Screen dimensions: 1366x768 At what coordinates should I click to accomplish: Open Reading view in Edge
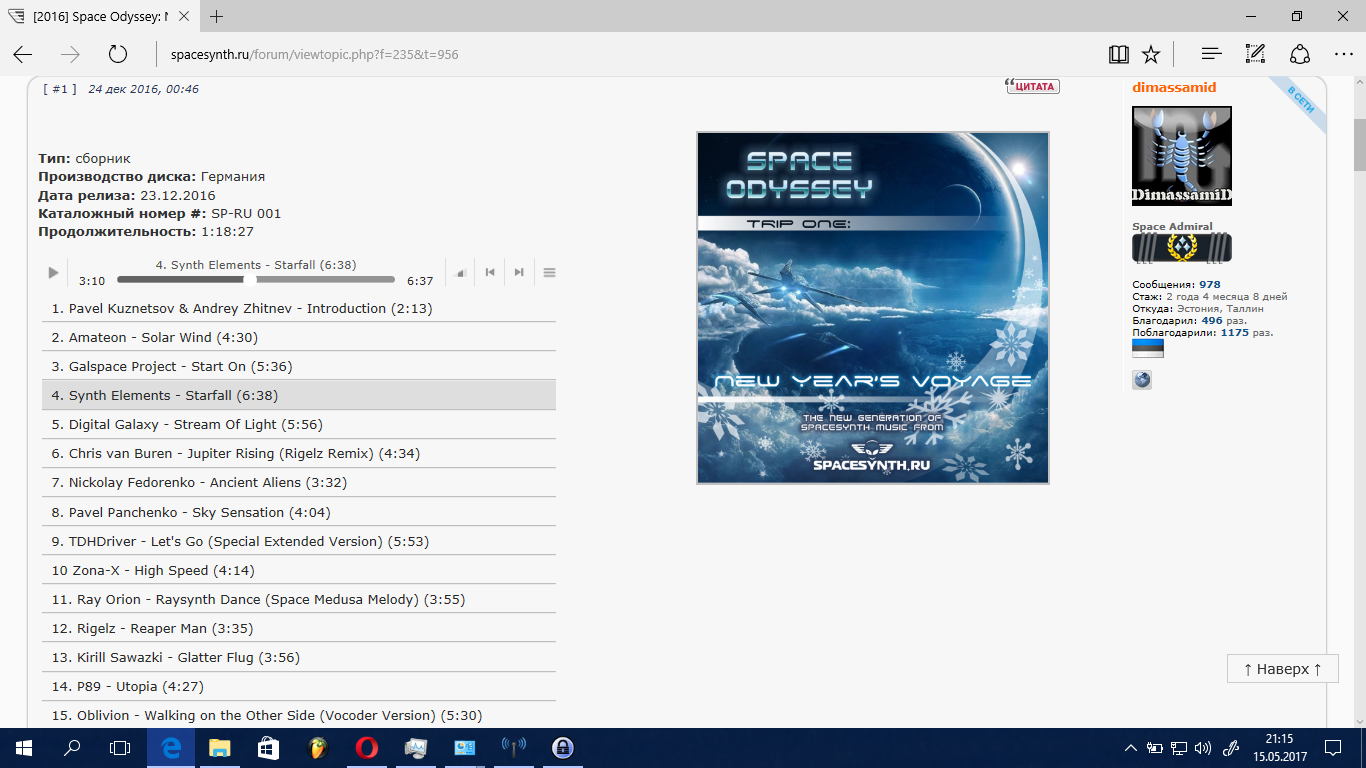point(1119,54)
